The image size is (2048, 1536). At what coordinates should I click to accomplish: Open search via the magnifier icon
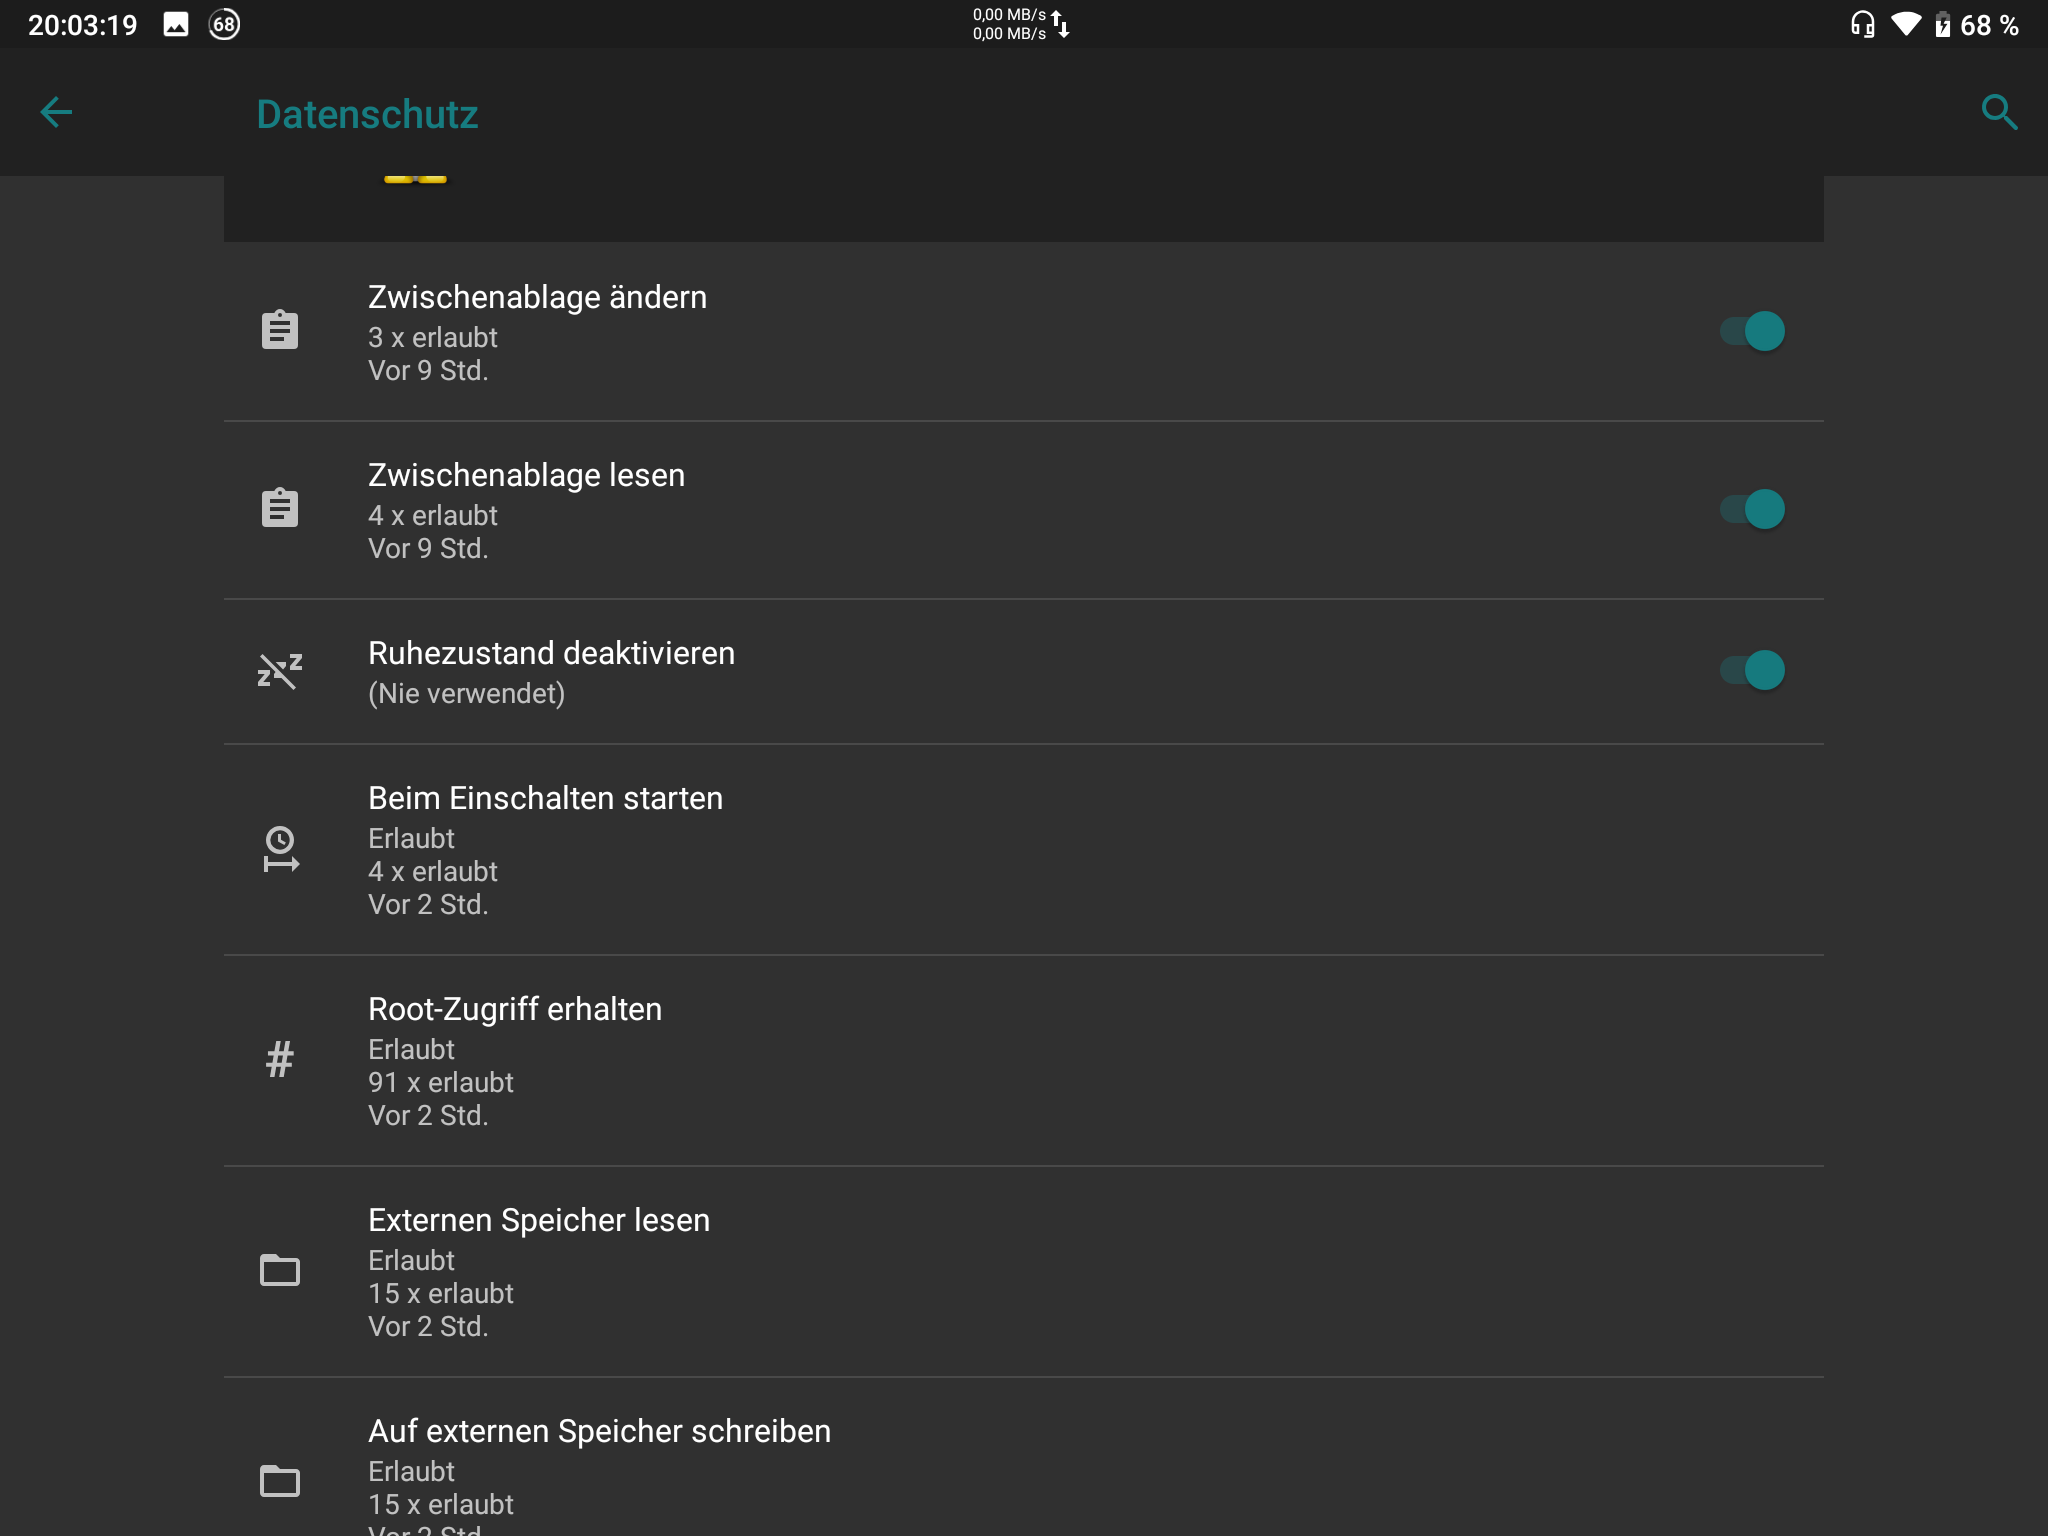click(x=1999, y=112)
